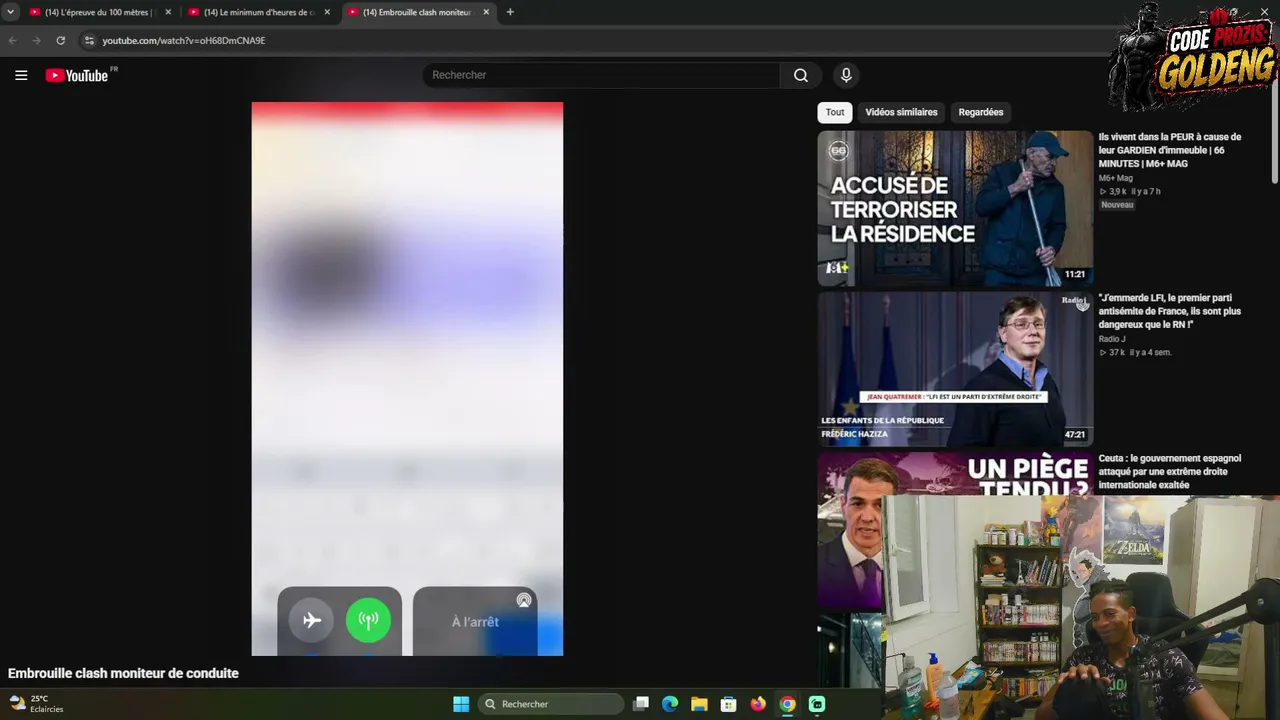The image size is (1280, 720).
Task: Open the Jean Quatremer video thumbnail
Action: pyautogui.click(x=955, y=369)
